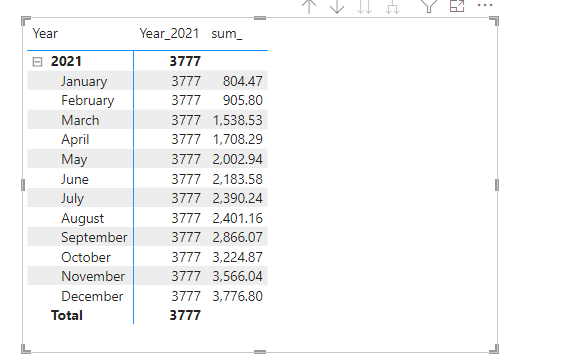This screenshot has width=568, height=360.
Task: Click the value 2,002.94
Action: (x=237, y=160)
